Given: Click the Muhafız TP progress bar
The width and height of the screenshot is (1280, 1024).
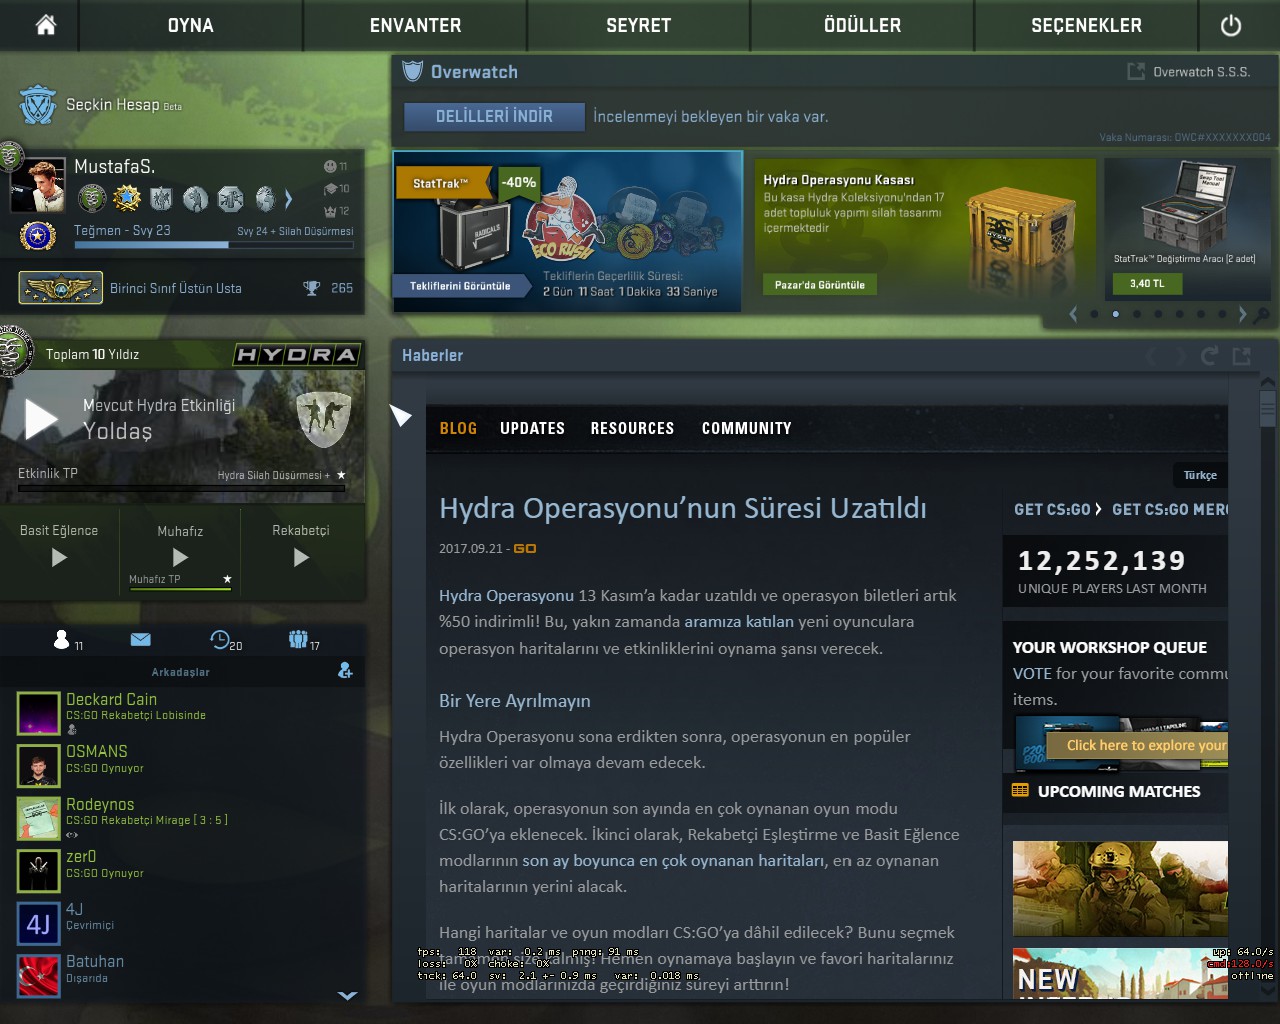Looking at the screenshot, I should coord(180,589).
